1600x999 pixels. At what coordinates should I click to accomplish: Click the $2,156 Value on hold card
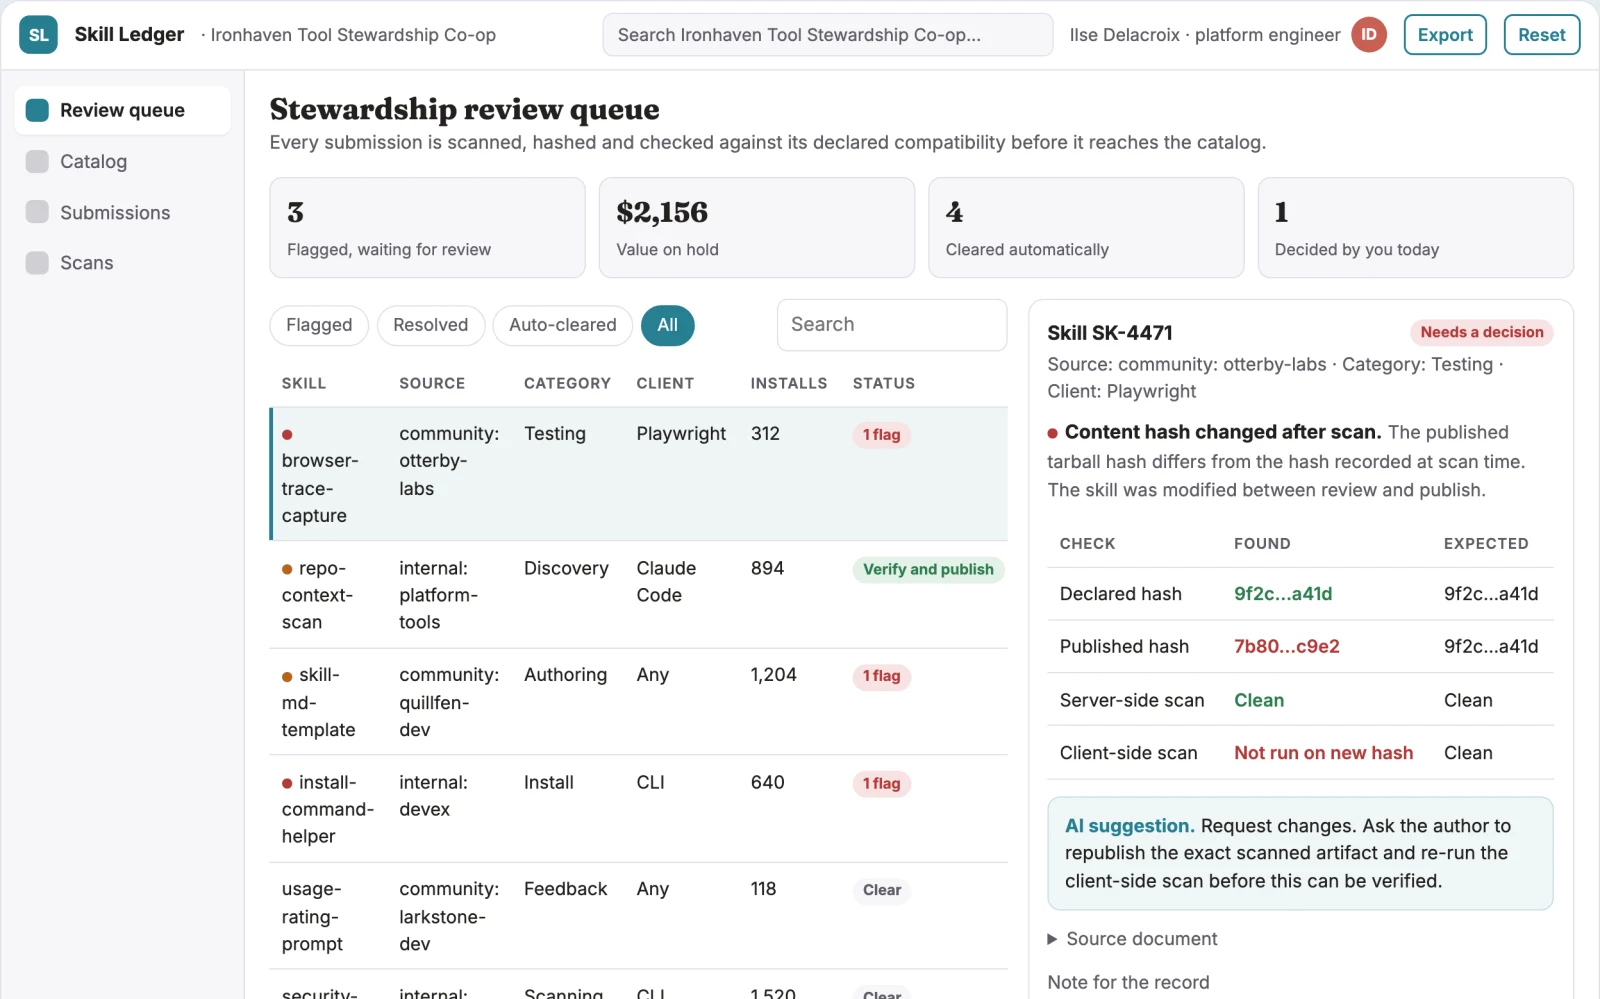(756, 228)
